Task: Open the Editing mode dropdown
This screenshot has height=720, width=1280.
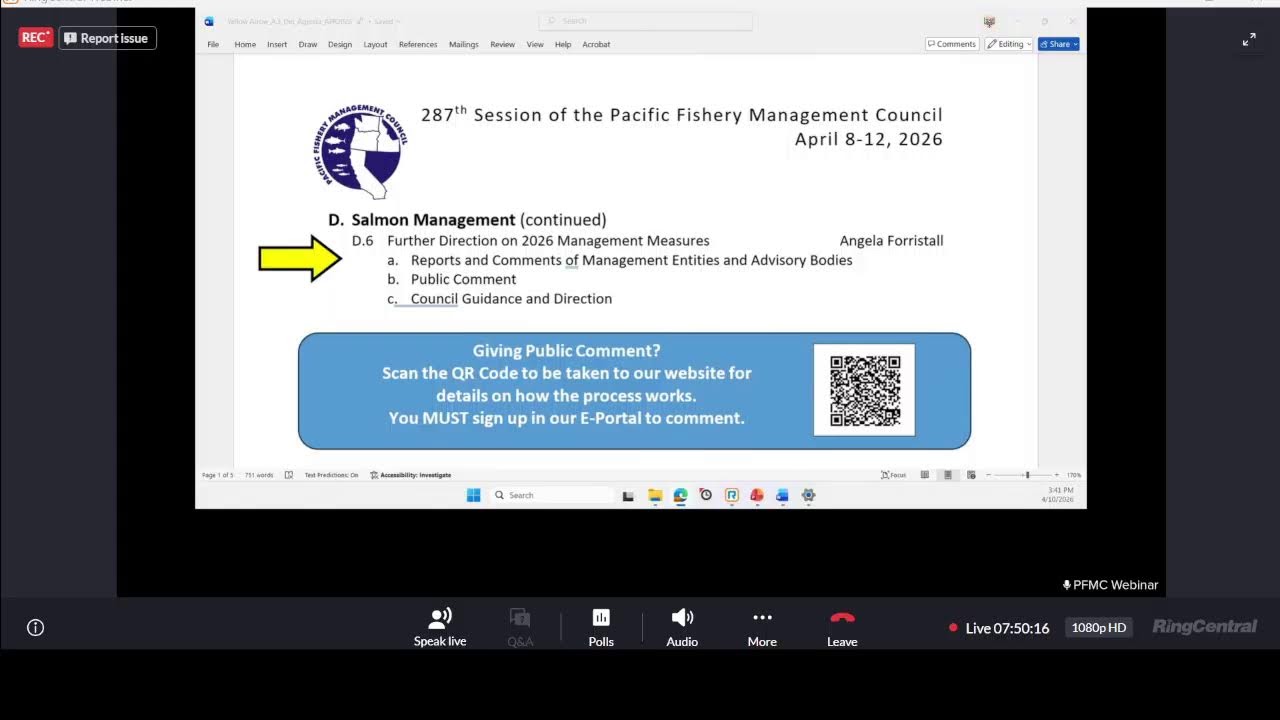Action: click(1009, 44)
